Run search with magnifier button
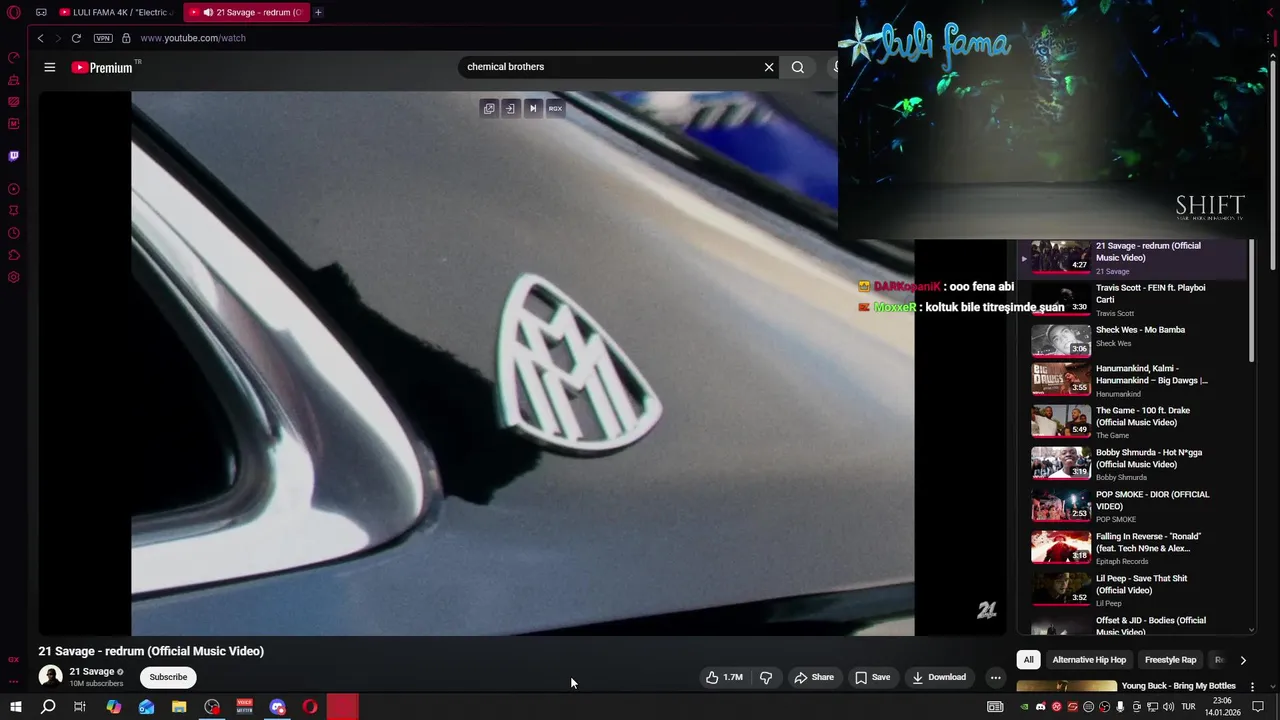Image resolution: width=1280 pixels, height=720 pixels. pyautogui.click(x=797, y=67)
